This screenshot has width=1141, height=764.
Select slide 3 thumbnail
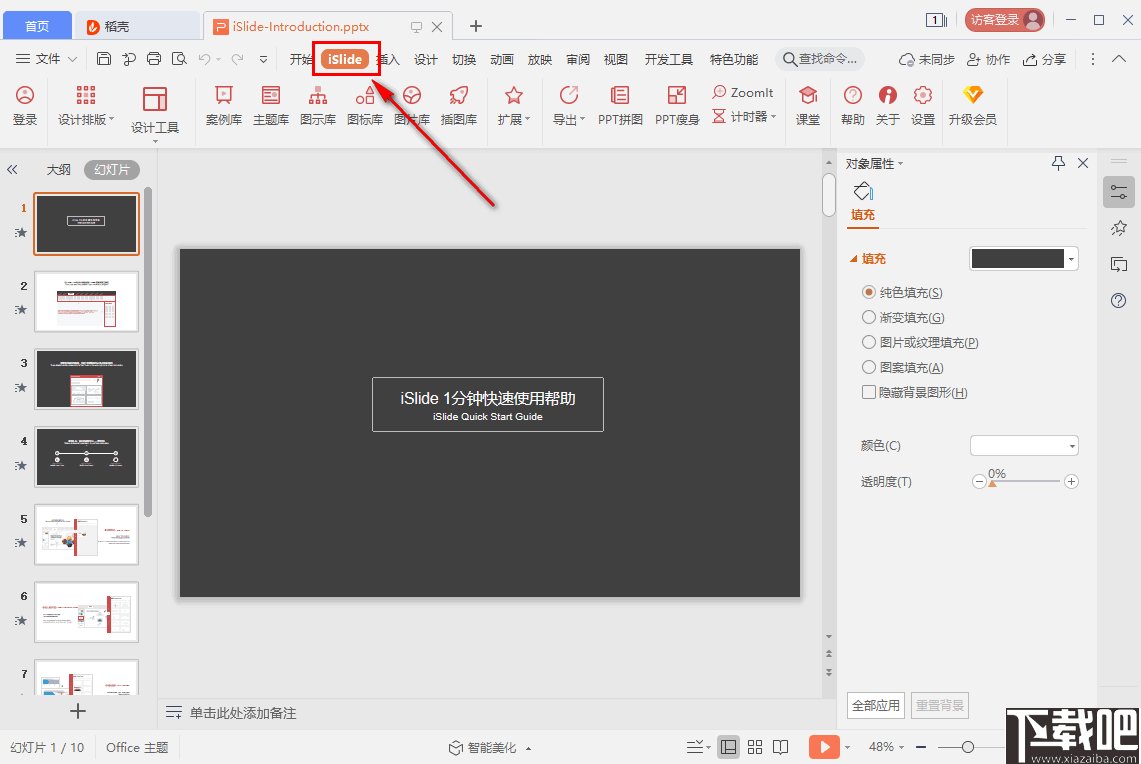coord(86,379)
